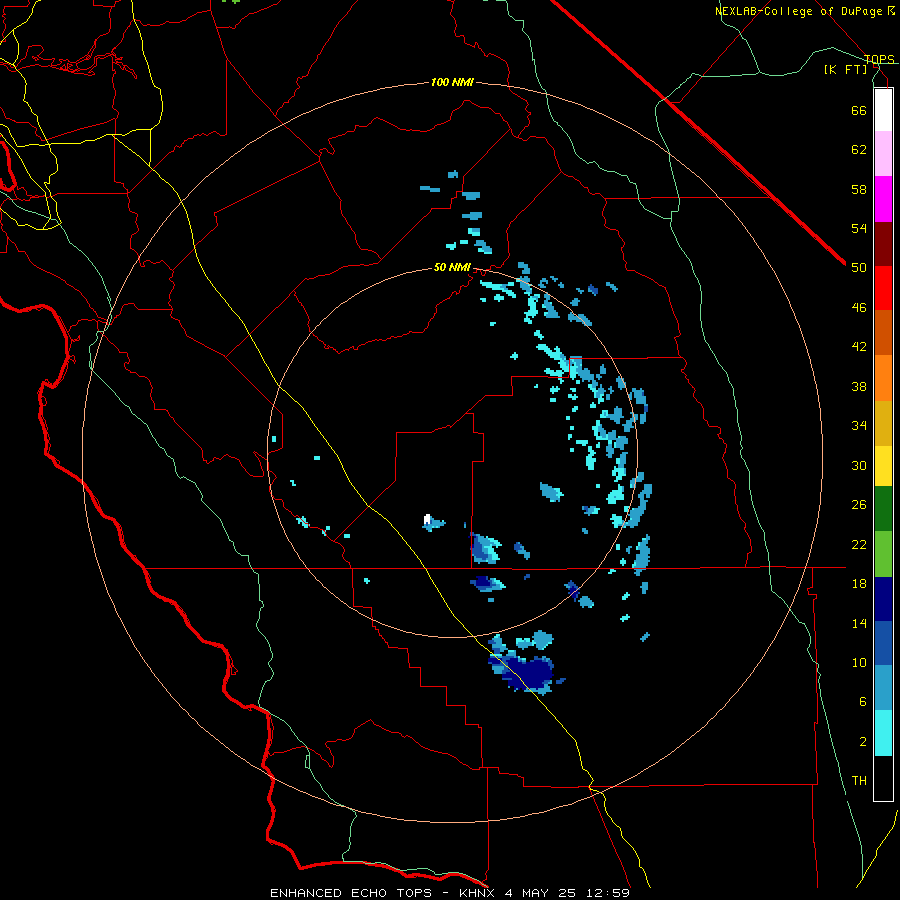Click the '18' legend scale value
Image resolution: width=900 pixels, height=900 pixels.
pos(859,584)
